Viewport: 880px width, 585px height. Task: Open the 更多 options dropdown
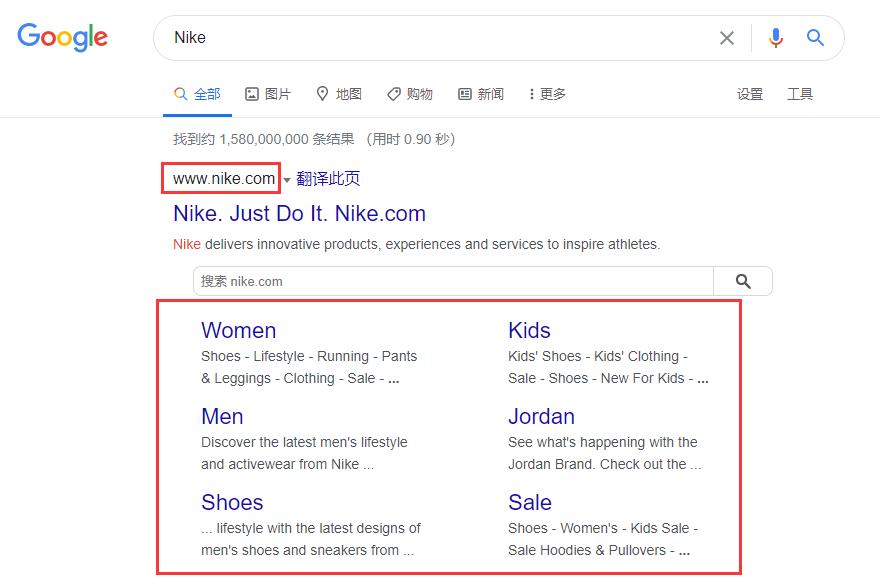(546, 93)
